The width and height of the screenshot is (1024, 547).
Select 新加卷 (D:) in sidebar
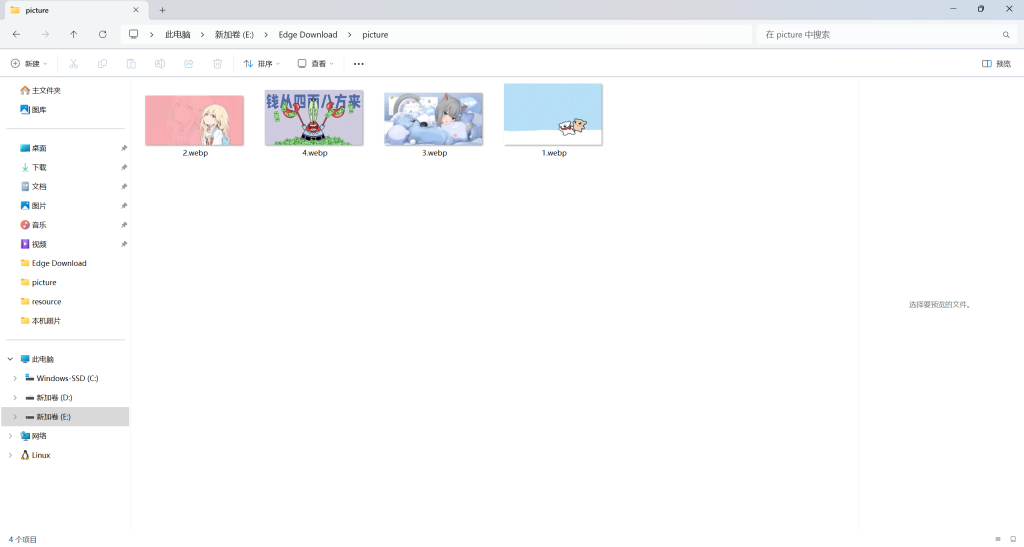49,398
